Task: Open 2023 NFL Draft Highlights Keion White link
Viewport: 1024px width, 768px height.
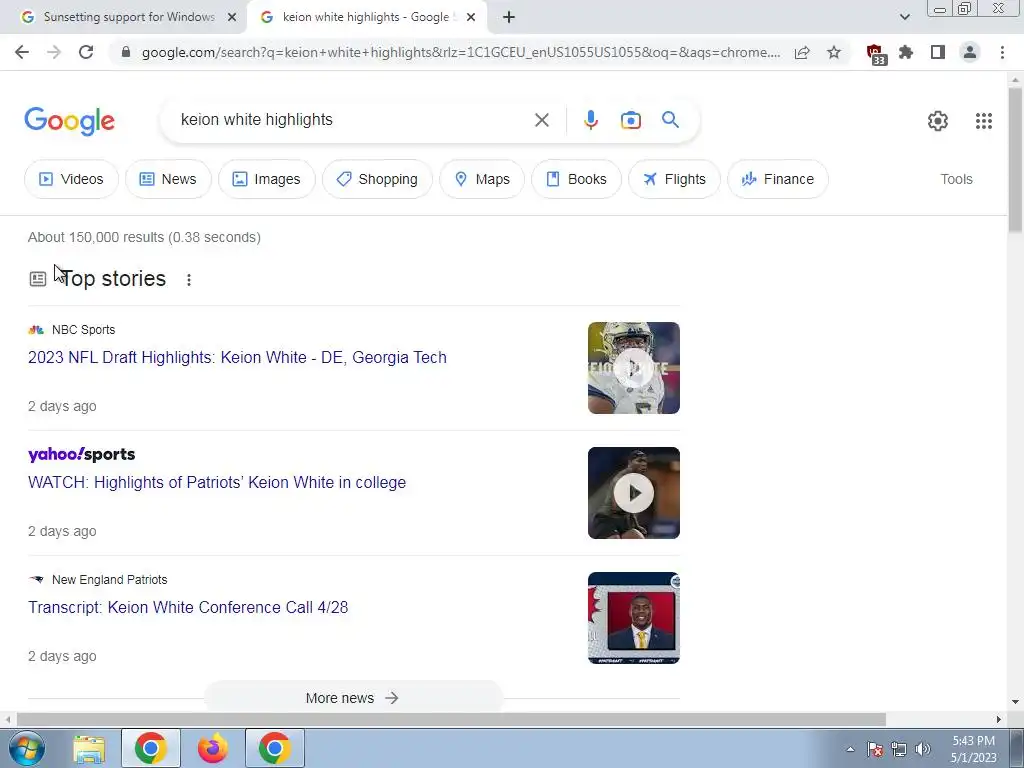Action: 237,357
